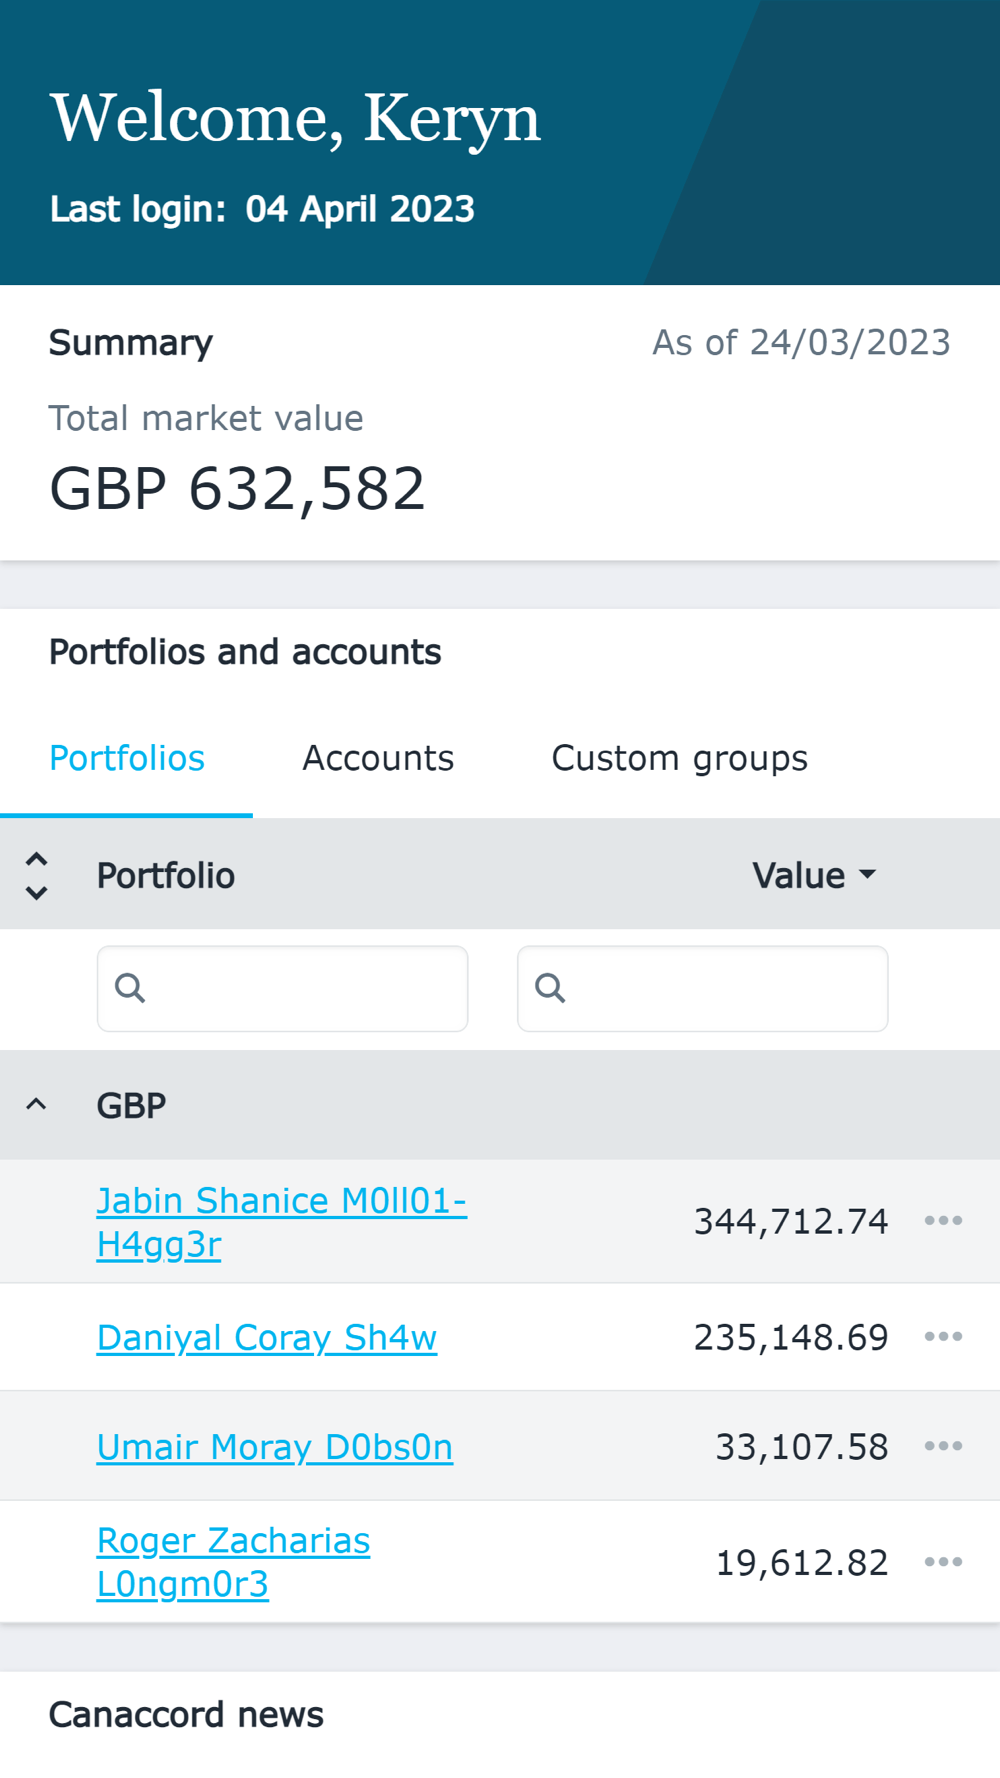1000x1778 pixels.
Task: Focus the Portfolio name filter field
Action: tap(300, 988)
